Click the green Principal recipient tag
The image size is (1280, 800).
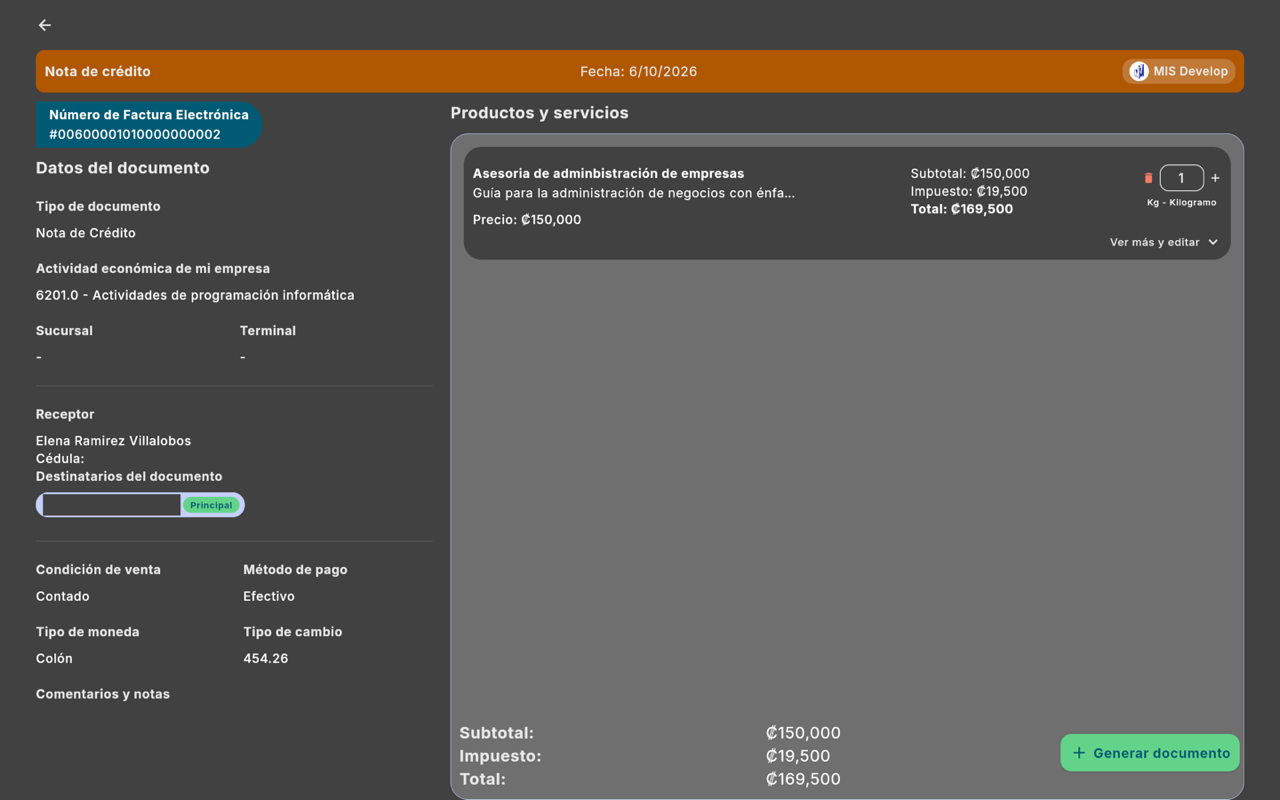pos(211,505)
